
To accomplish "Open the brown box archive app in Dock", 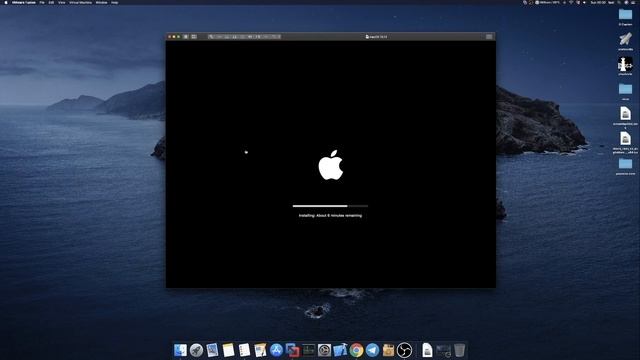I will 388,350.
